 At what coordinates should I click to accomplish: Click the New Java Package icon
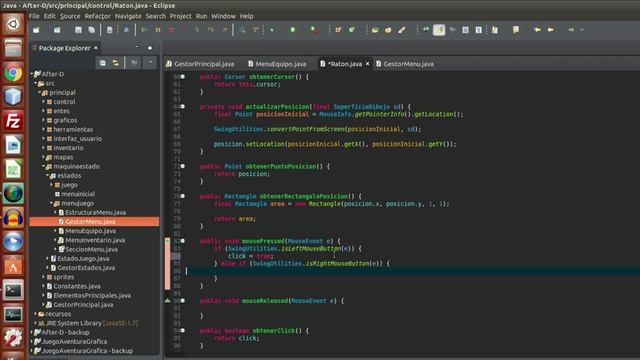tap(338, 30)
